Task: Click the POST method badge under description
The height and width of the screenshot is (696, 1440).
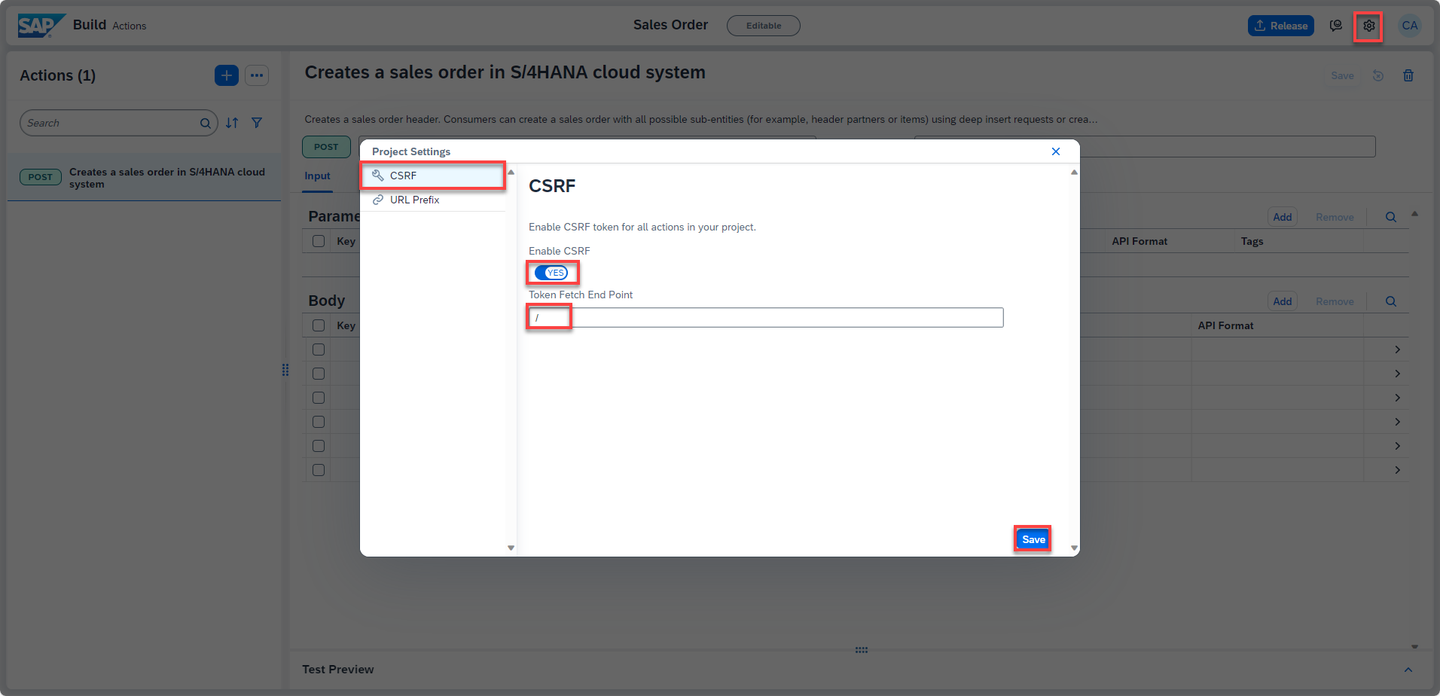Action: tap(326, 147)
